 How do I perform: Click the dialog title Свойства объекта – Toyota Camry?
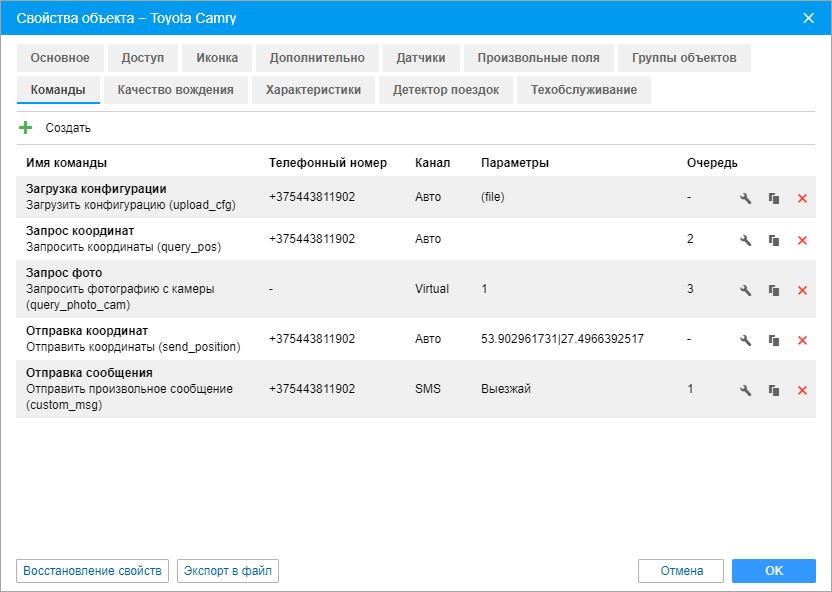pos(126,18)
